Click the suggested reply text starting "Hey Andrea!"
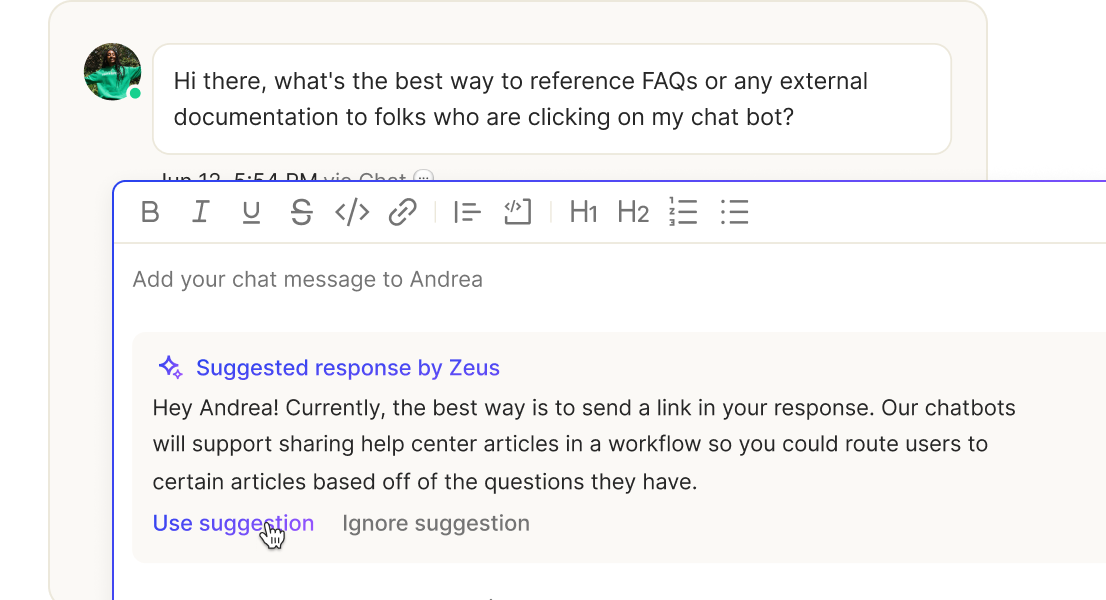The height and width of the screenshot is (600, 1106). click(584, 445)
